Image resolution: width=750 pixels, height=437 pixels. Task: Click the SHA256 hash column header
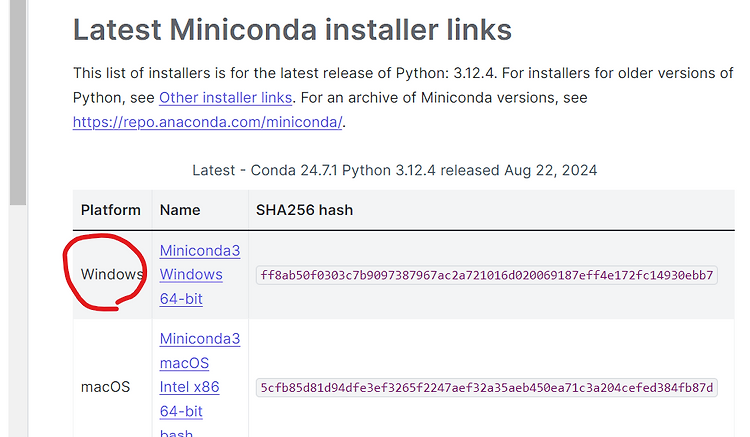point(304,210)
